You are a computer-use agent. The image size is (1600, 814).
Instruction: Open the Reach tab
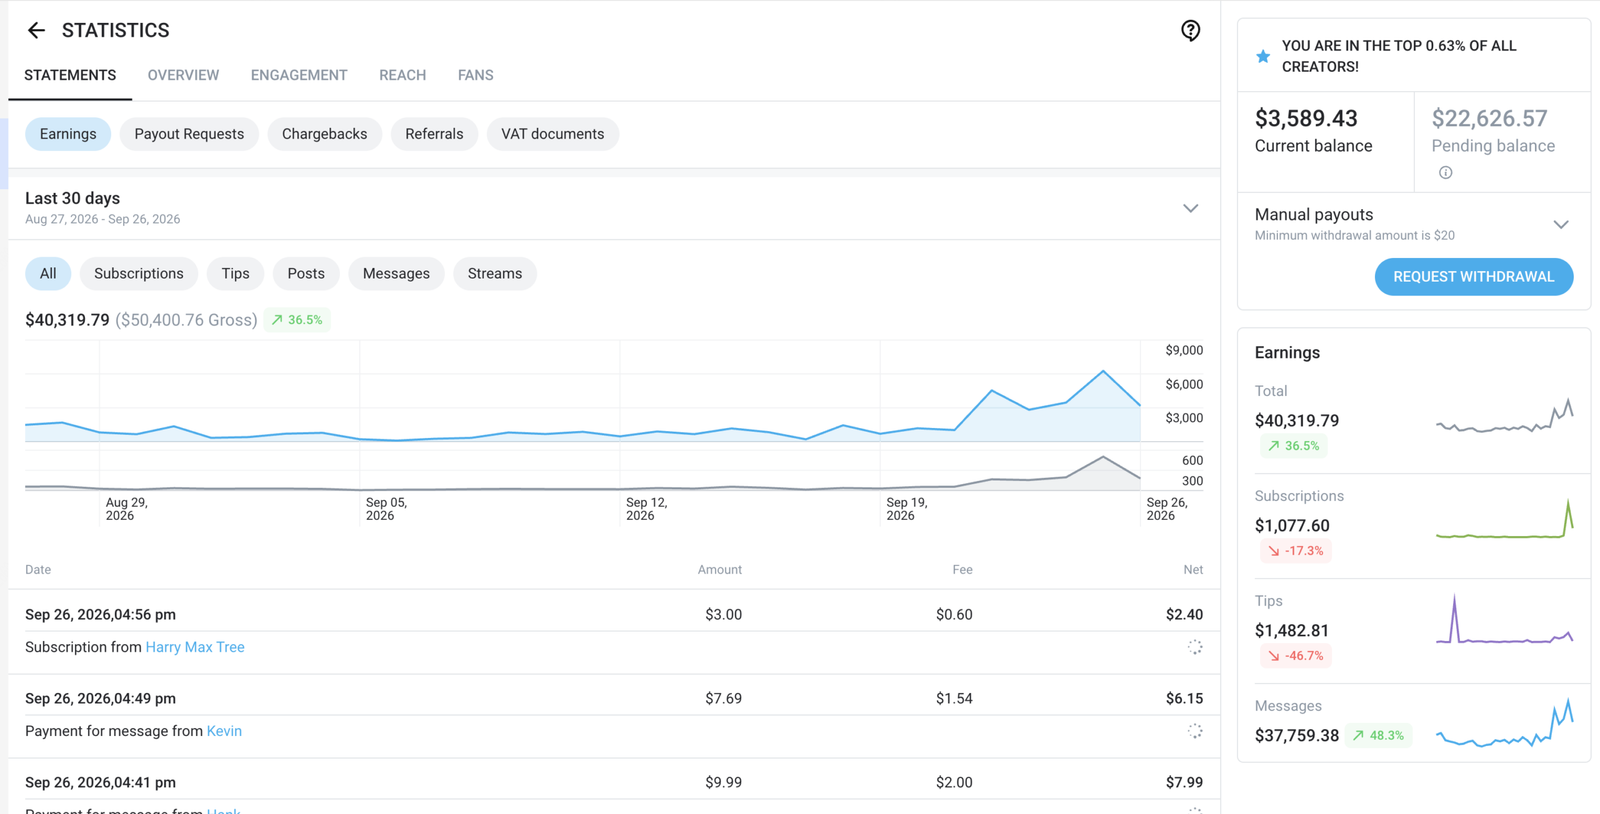(x=402, y=75)
